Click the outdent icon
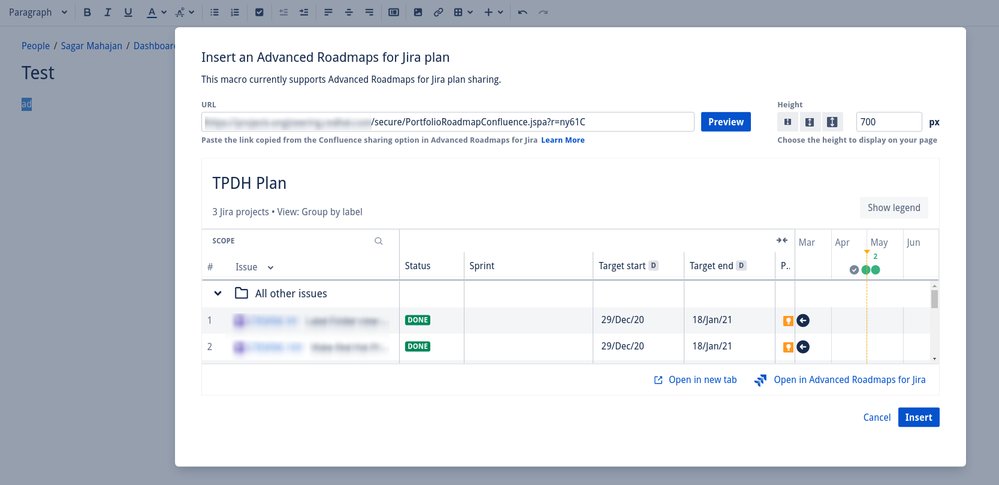The width and height of the screenshot is (999, 485). click(x=284, y=12)
